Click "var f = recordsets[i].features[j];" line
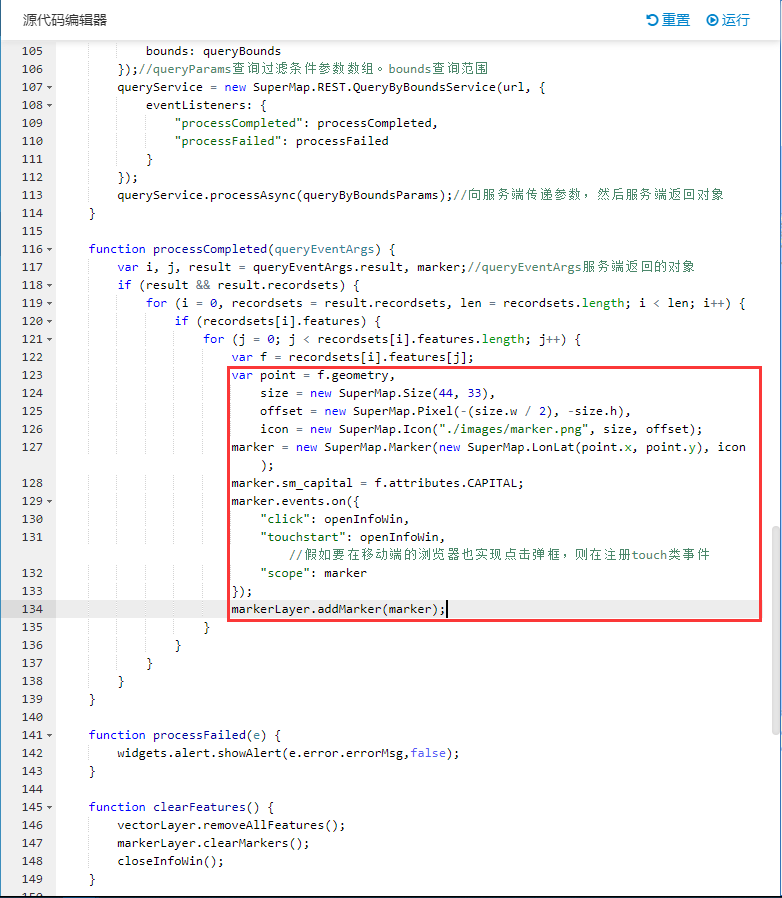Screen dimensions: 782x898 353,357
